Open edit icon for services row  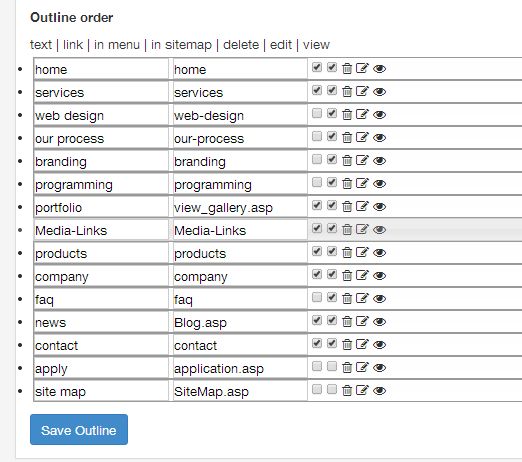362,91
